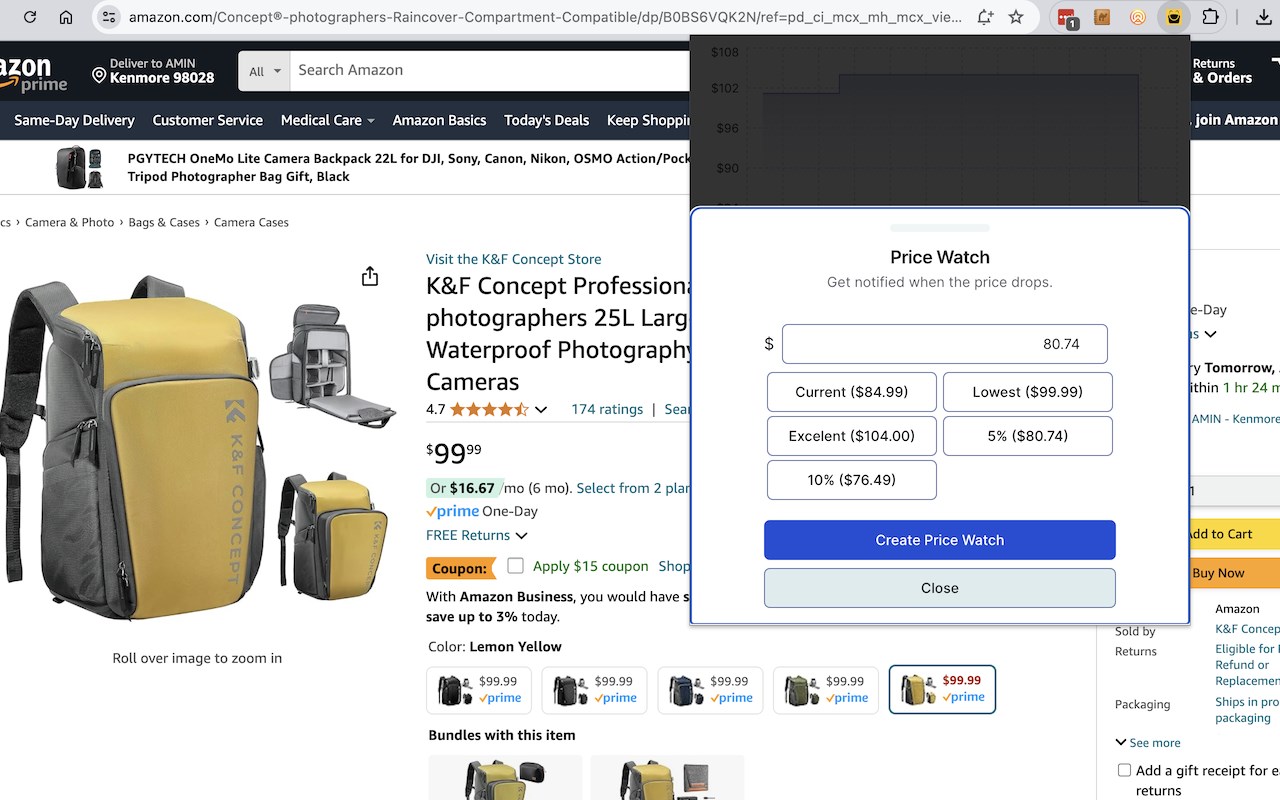
Task: Close the Price Watch dialog
Action: pyautogui.click(x=939, y=588)
